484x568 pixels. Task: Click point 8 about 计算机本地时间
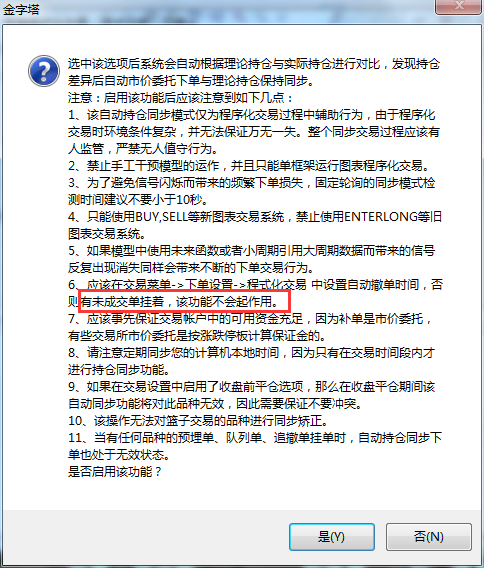[252, 361]
